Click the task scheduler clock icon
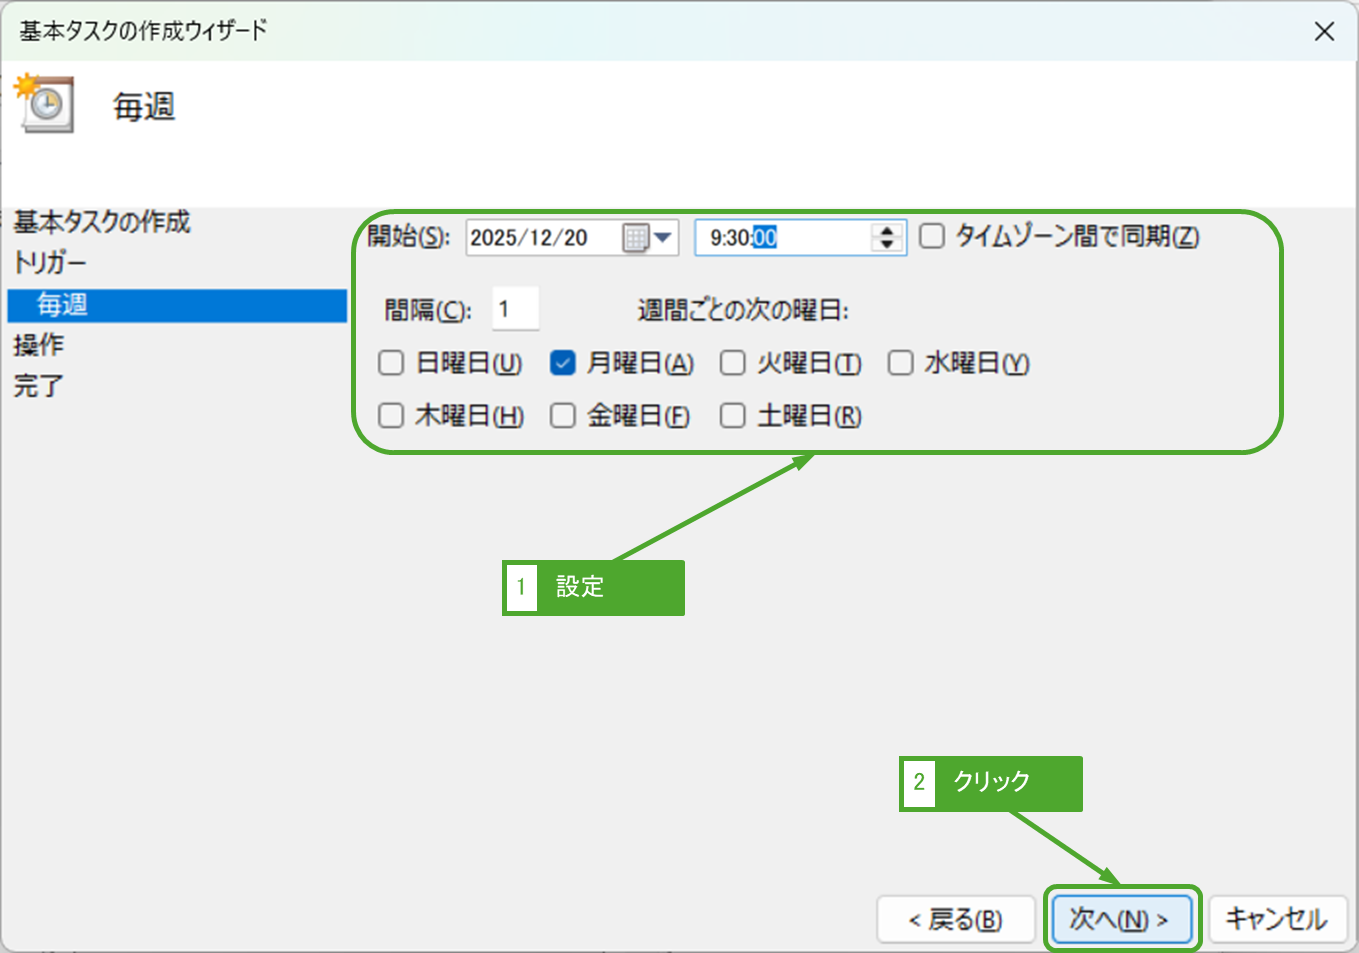The height and width of the screenshot is (953, 1359). coord(45,104)
